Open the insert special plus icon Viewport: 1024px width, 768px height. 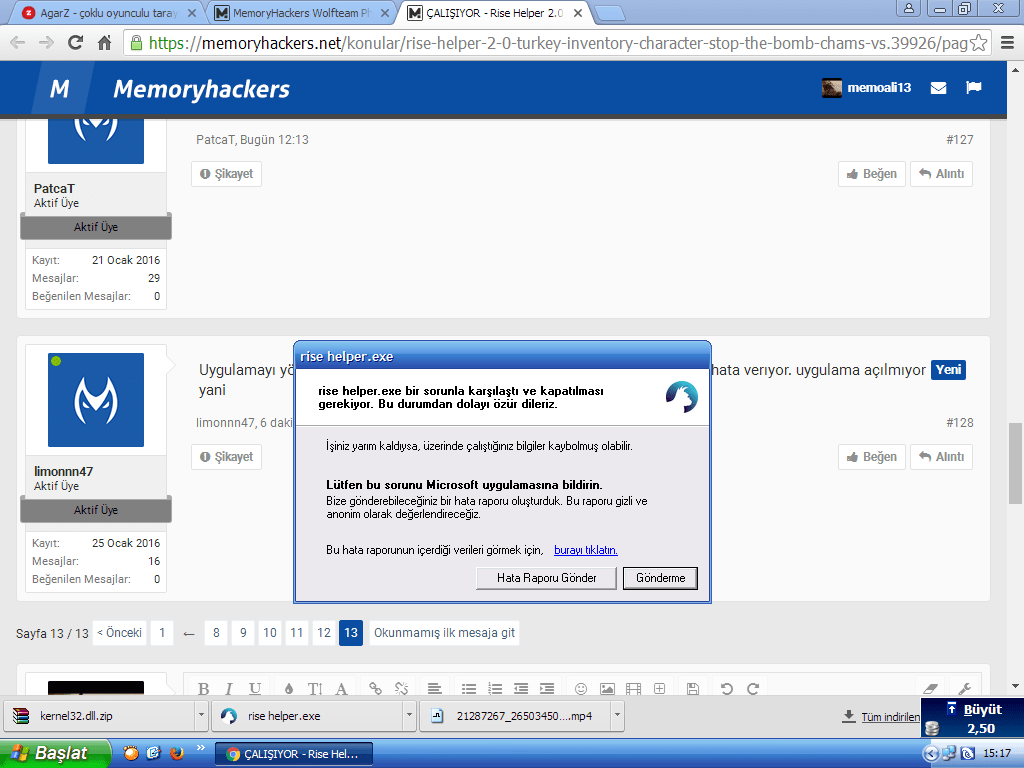pos(660,688)
